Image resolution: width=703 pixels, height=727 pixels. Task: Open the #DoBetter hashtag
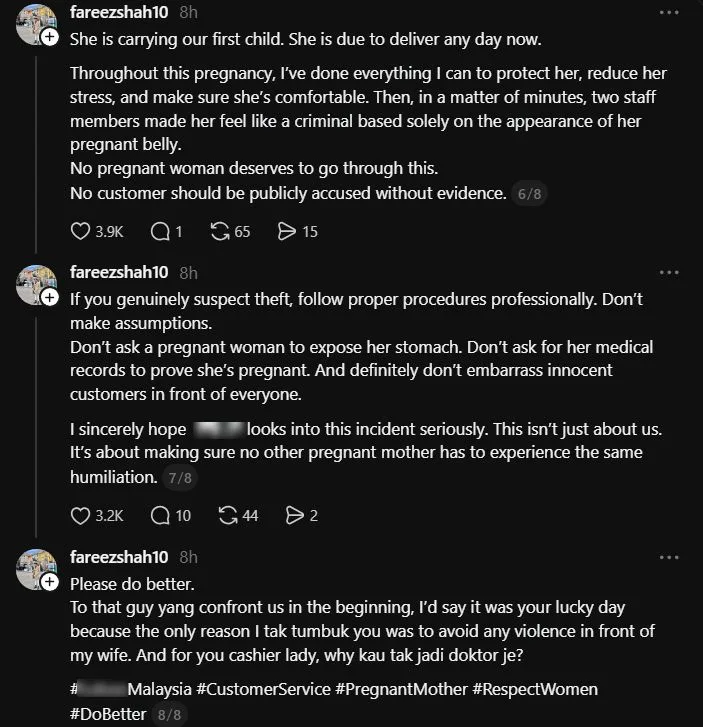click(108, 714)
